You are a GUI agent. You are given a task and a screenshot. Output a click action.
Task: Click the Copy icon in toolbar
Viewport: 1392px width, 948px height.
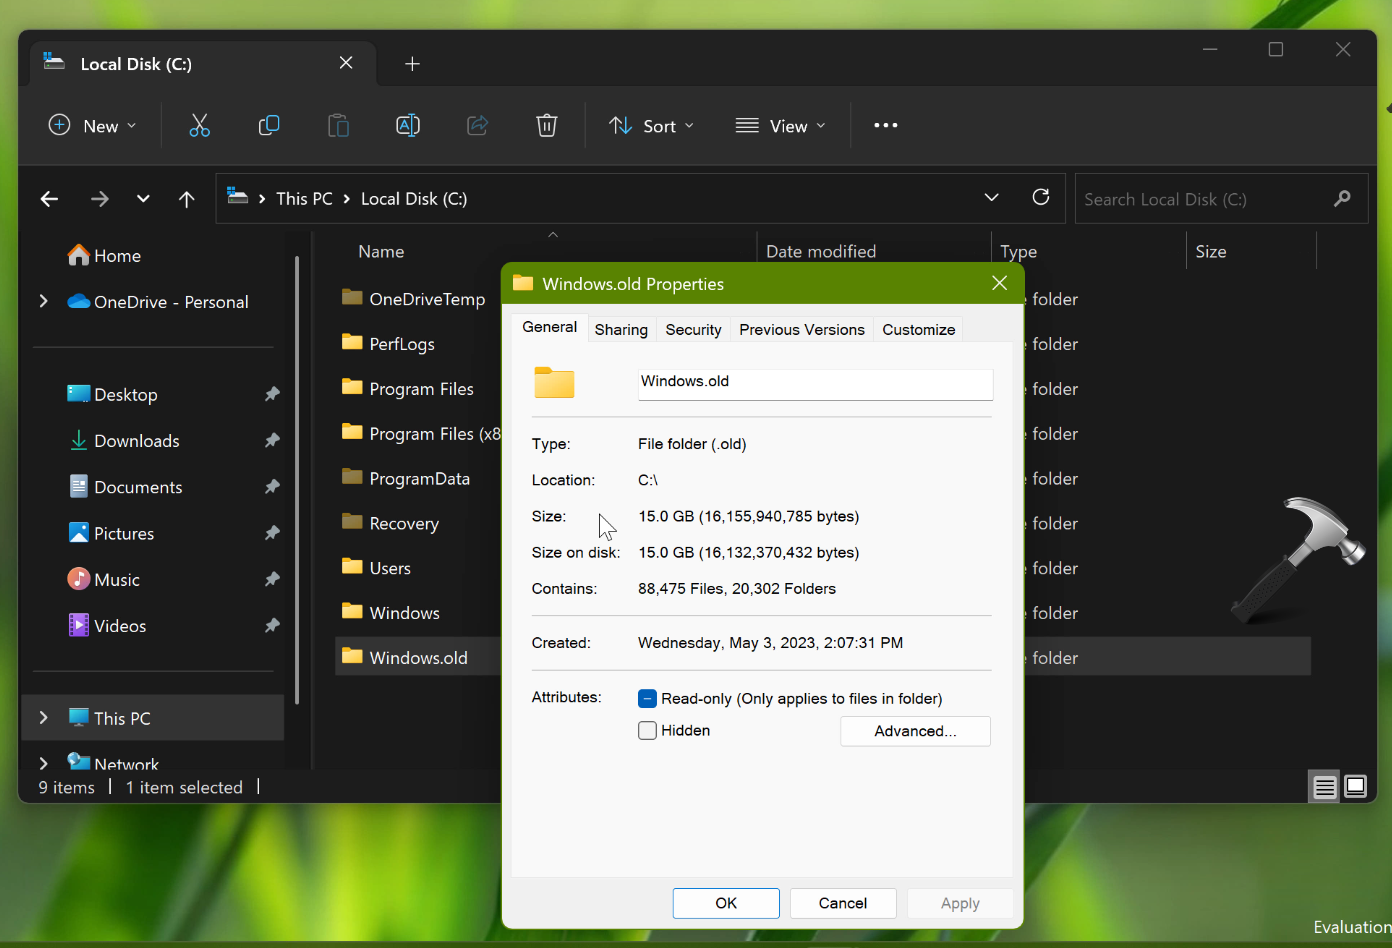tap(269, 125)
